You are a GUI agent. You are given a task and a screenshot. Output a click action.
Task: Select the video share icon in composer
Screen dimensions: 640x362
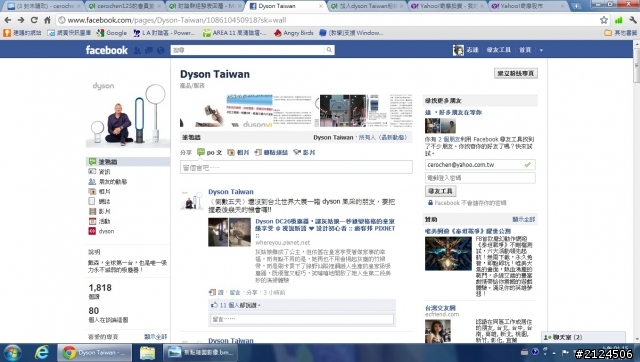click(297, 153)
